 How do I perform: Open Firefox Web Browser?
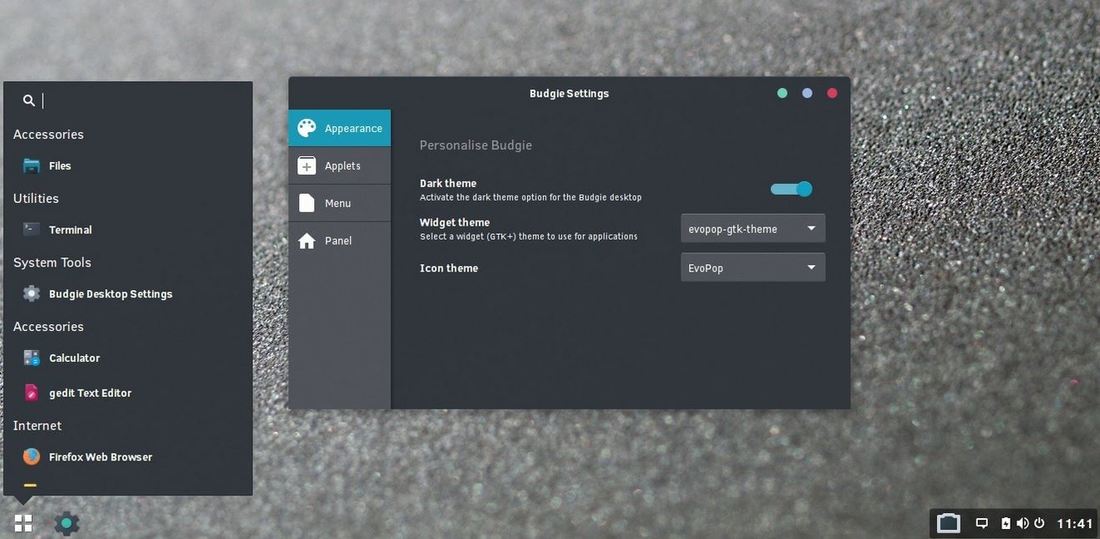[x=128, y=457]
